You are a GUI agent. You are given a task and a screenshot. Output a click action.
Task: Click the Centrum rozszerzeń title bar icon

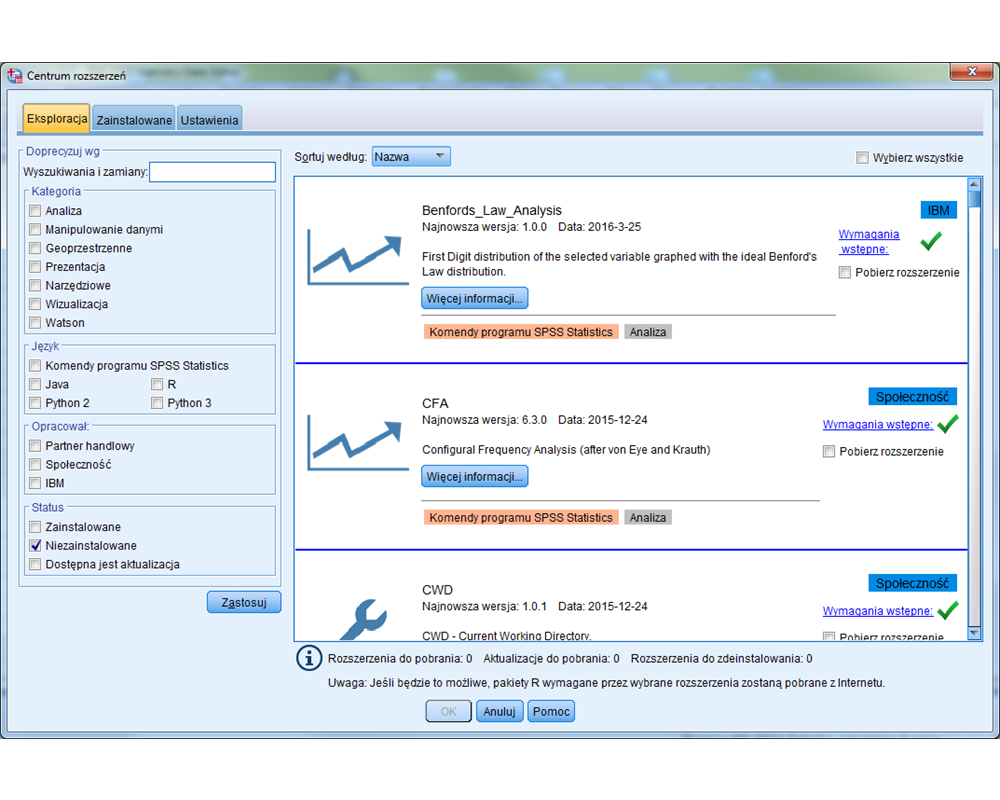[x=15, y=76]
